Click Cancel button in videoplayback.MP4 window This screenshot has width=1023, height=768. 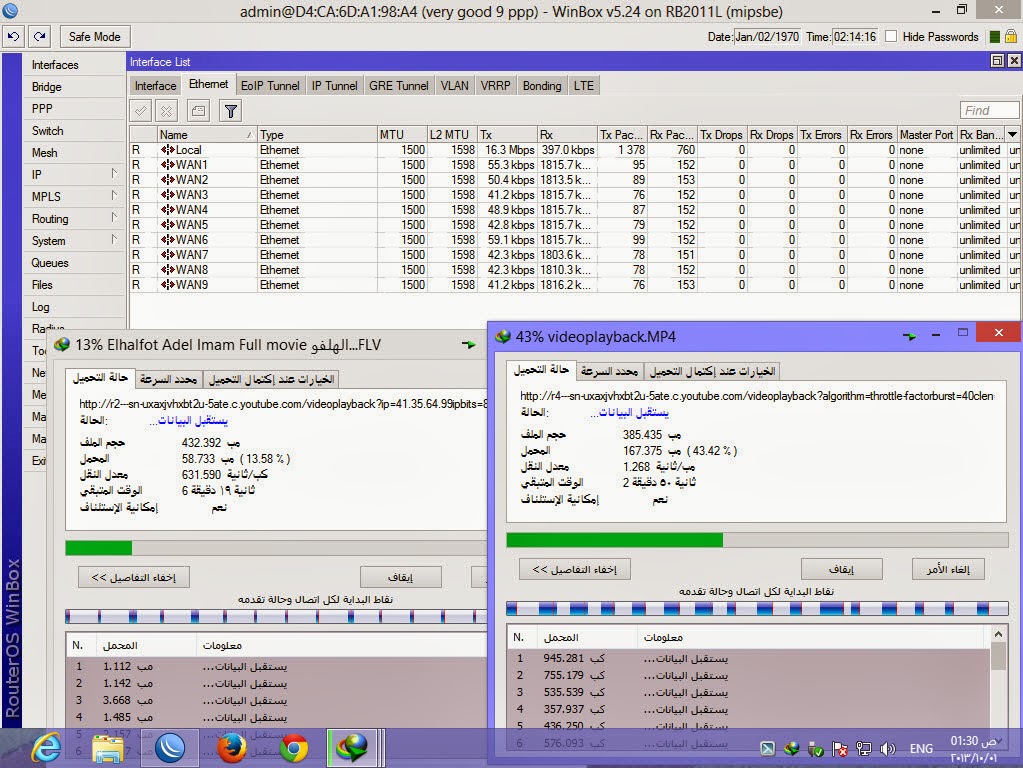948,570
